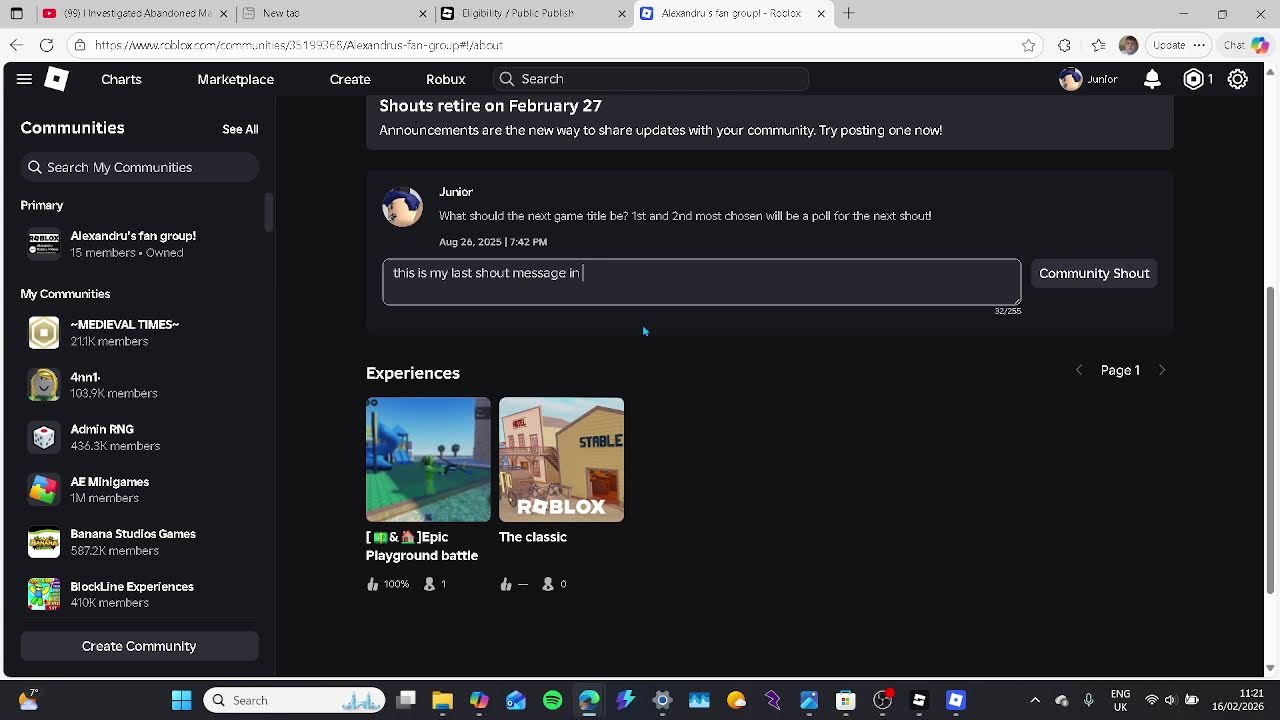Open the browser profile picture
1280x720 pixels.
click(1129, 45)
